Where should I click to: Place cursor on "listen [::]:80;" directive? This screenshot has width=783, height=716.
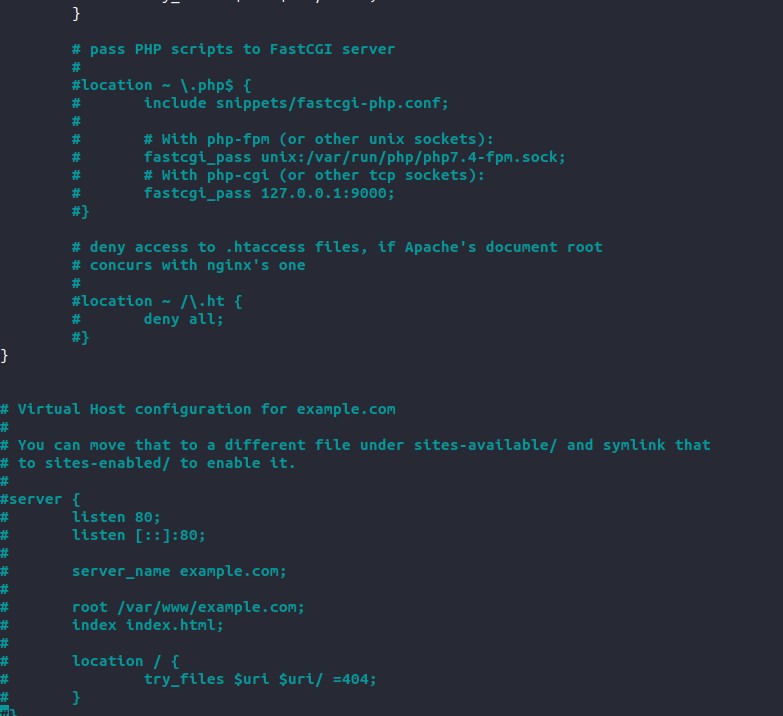[x=138, y=535]
